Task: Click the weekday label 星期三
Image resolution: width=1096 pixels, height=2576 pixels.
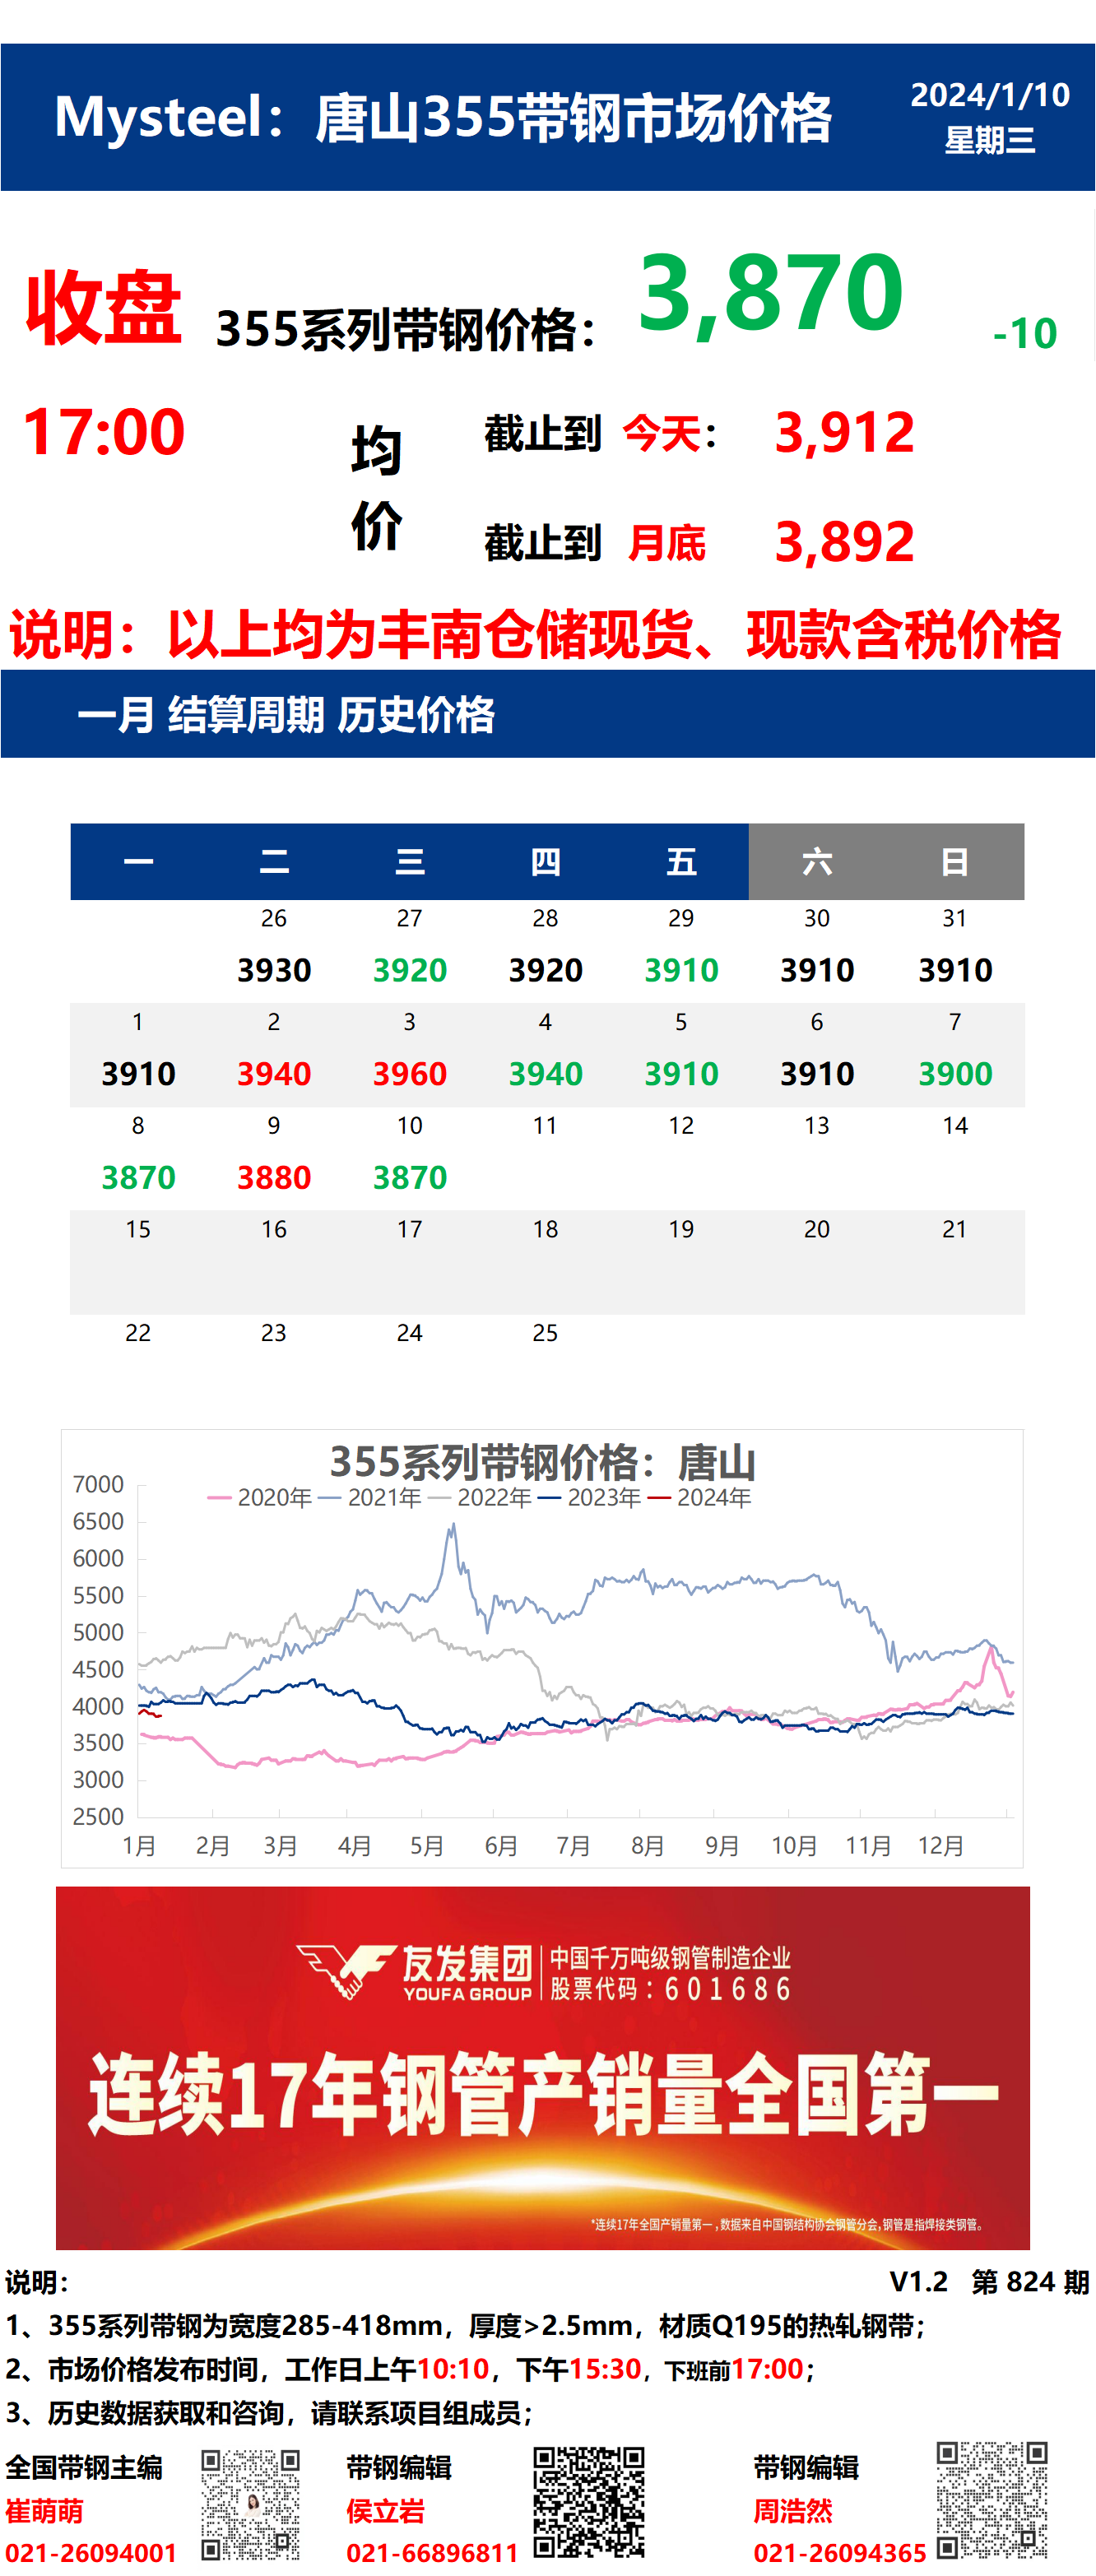Action: point(990,140)
